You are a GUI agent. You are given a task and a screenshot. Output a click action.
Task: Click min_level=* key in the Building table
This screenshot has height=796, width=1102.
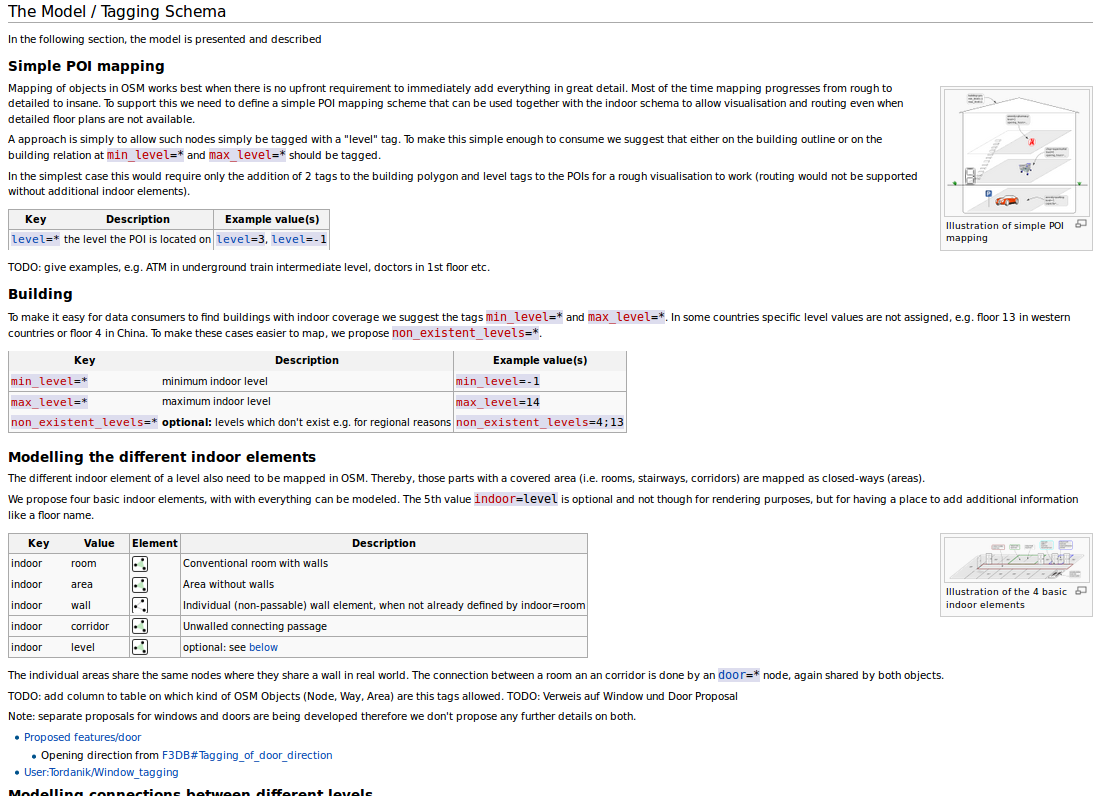tap(49, 381)
